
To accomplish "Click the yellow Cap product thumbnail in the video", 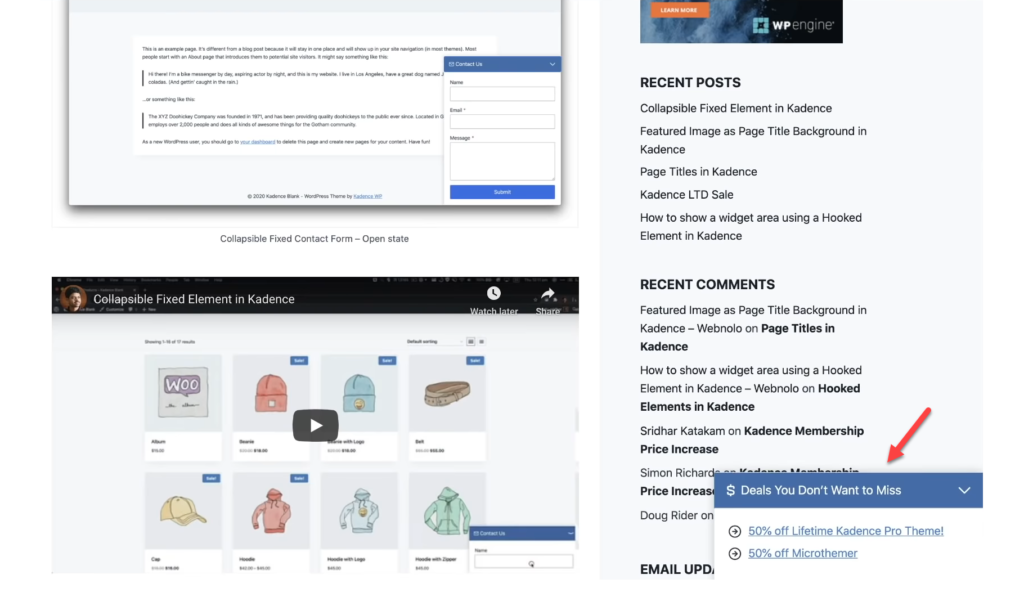I will click(183, 511).
